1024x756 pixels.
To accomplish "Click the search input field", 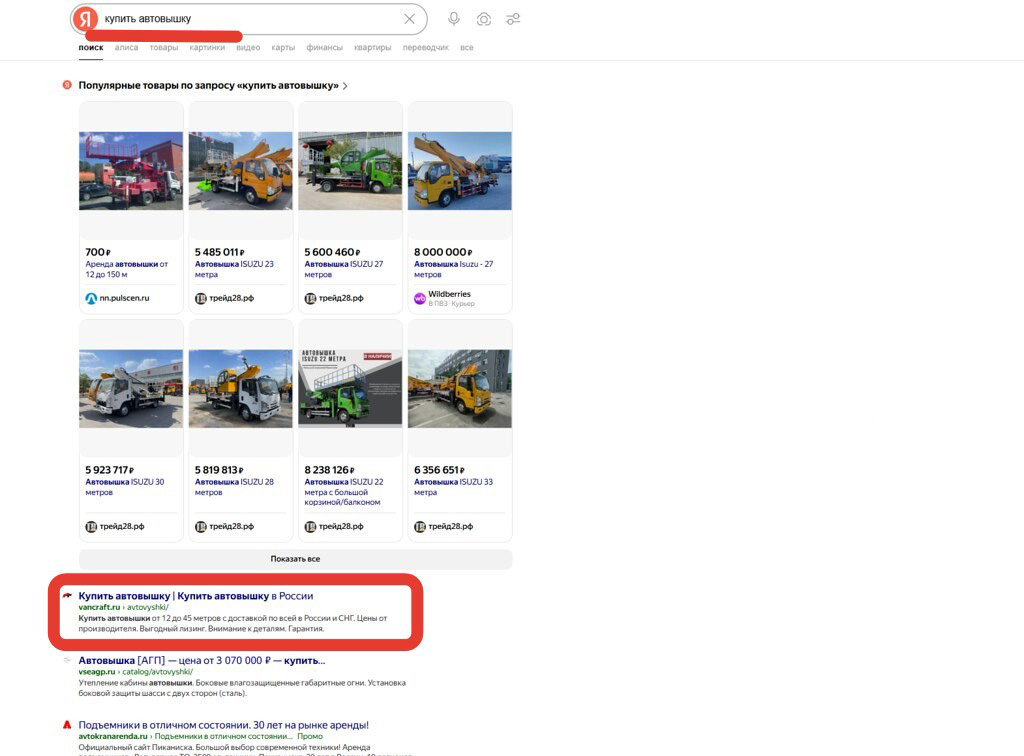I will 251,19.
